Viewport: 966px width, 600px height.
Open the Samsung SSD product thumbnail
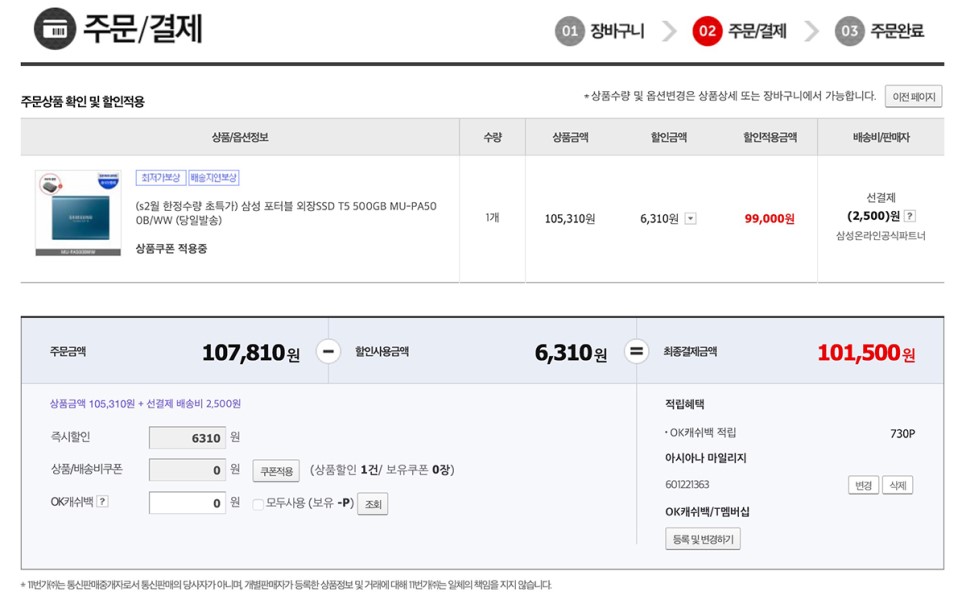78,213
